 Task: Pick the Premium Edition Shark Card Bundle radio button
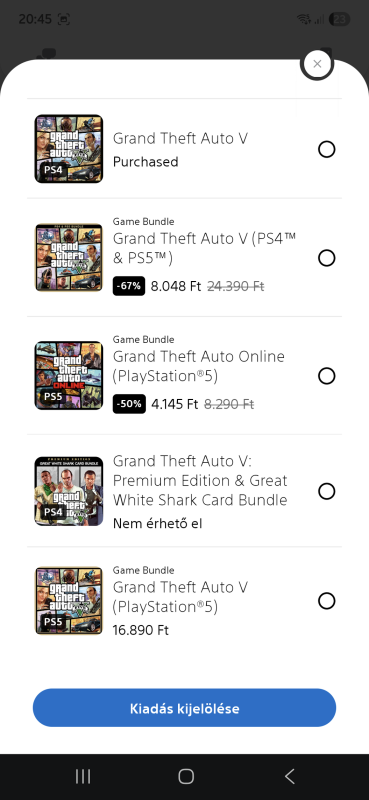(327, 491)
